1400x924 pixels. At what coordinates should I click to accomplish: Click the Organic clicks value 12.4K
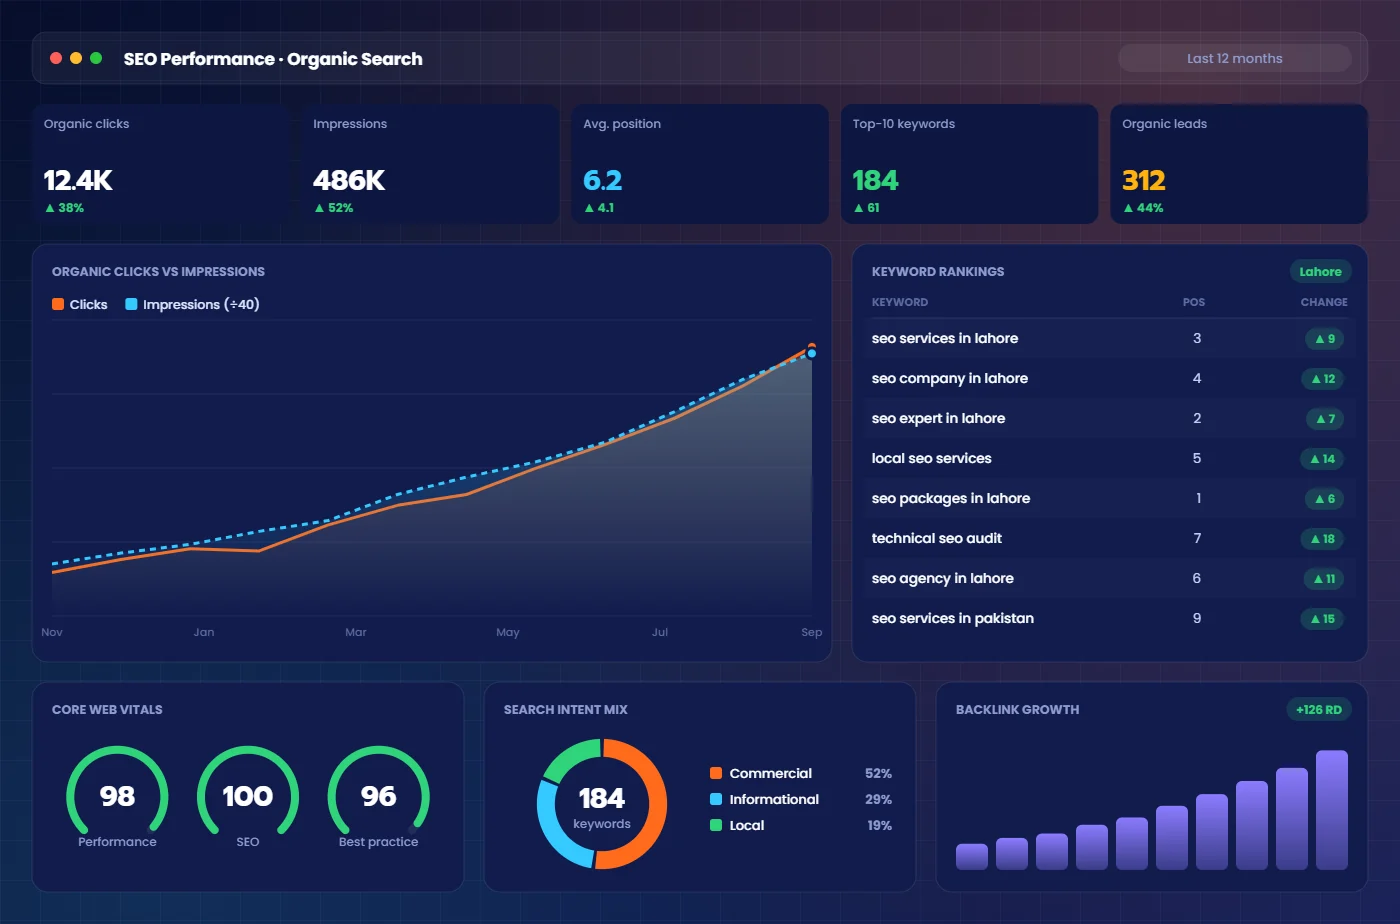coord(78,180)
